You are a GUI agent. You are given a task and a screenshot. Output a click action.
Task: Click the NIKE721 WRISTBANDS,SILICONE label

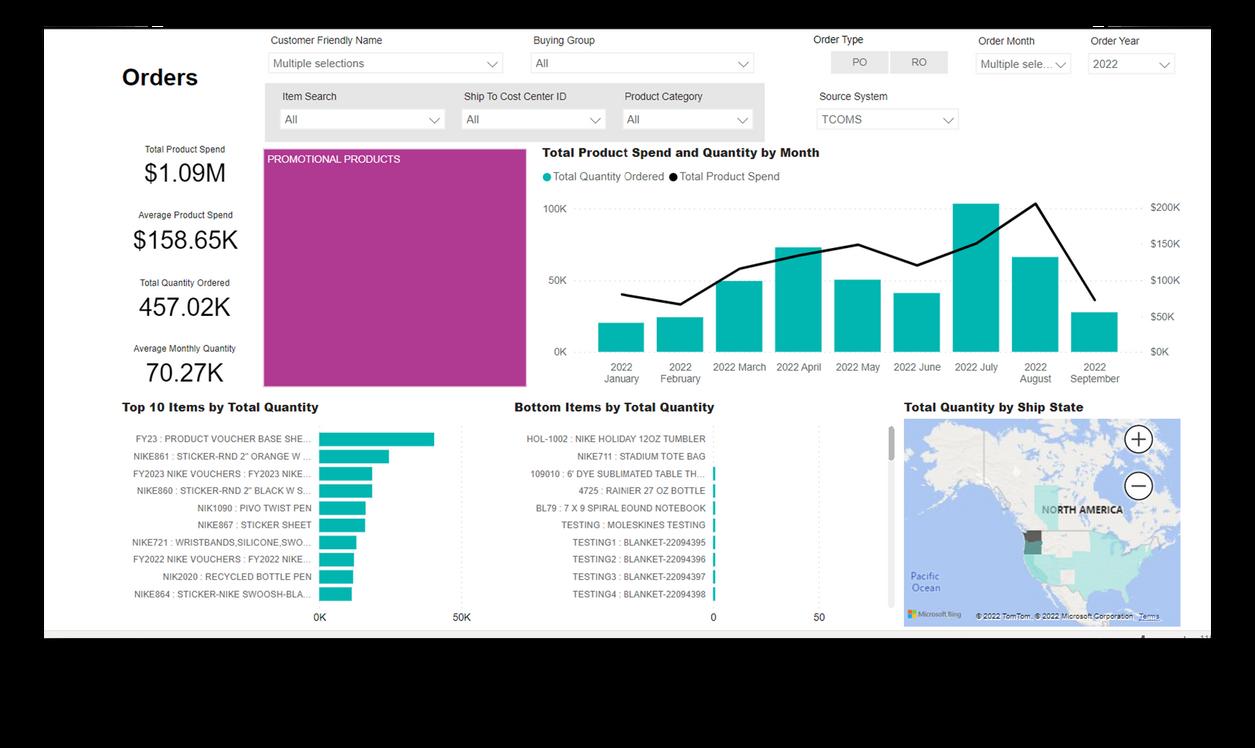pyautogui.click(x=221, y=542)
